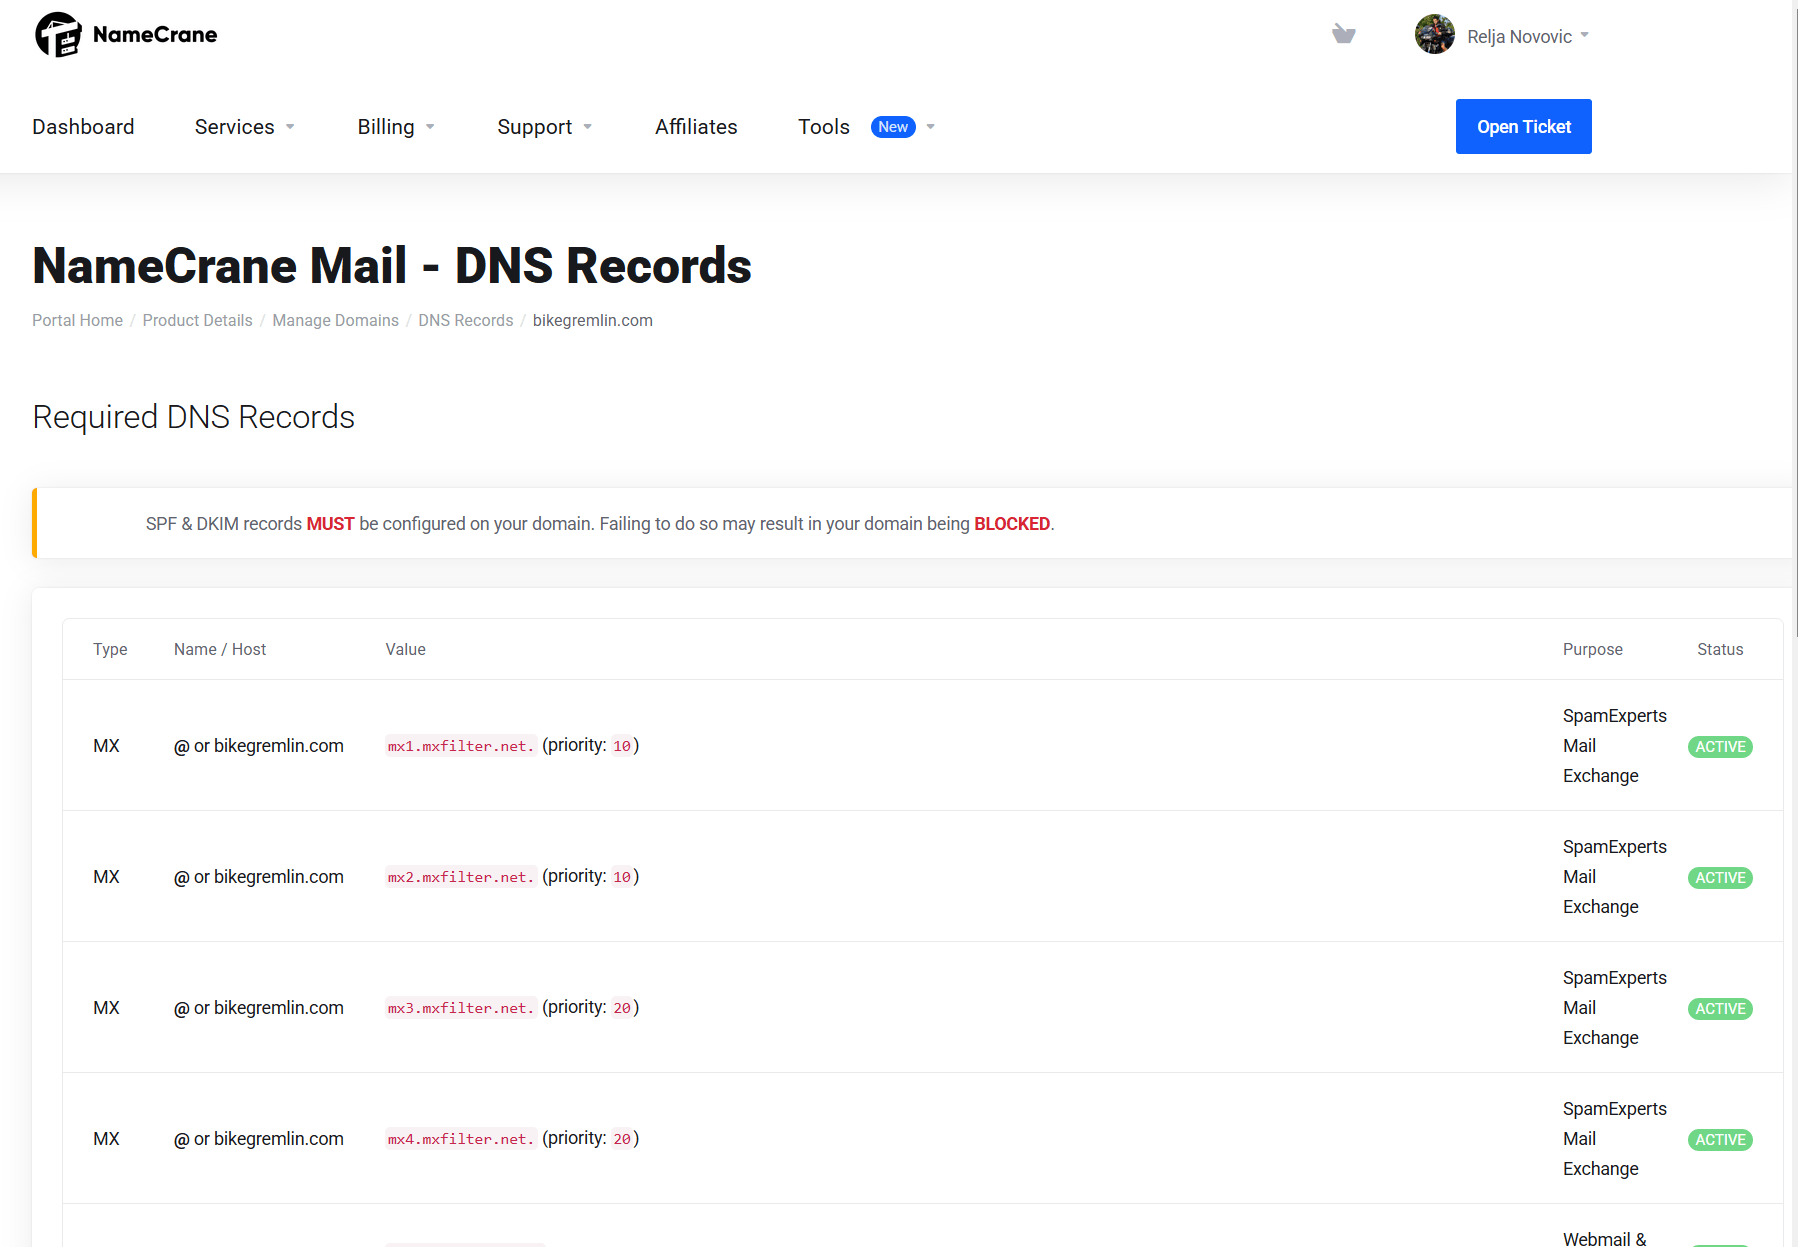Open the Support dropdown menu
The image size is (1798, 1247).
[545, 127]
